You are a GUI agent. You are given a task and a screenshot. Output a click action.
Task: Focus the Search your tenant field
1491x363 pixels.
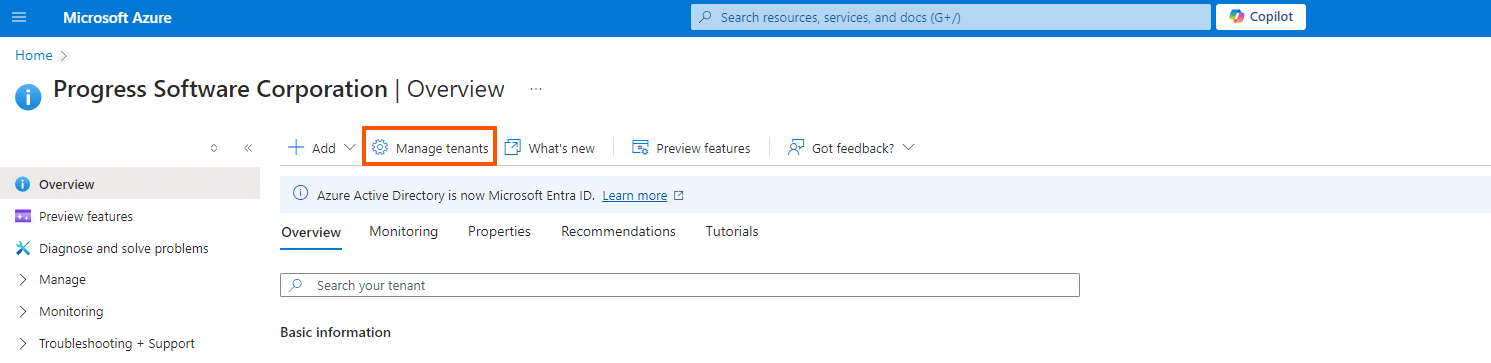click(680, 285)
